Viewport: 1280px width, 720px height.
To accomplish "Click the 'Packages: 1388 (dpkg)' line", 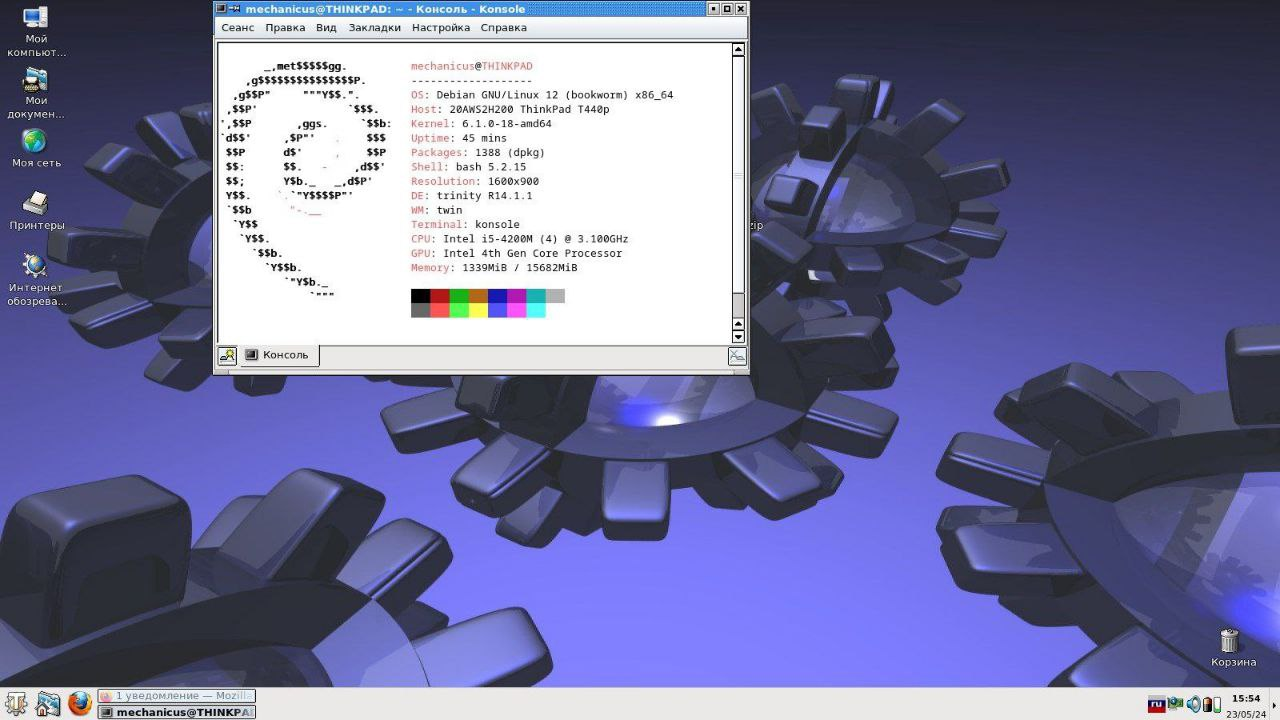I will (x=478, y=152).
